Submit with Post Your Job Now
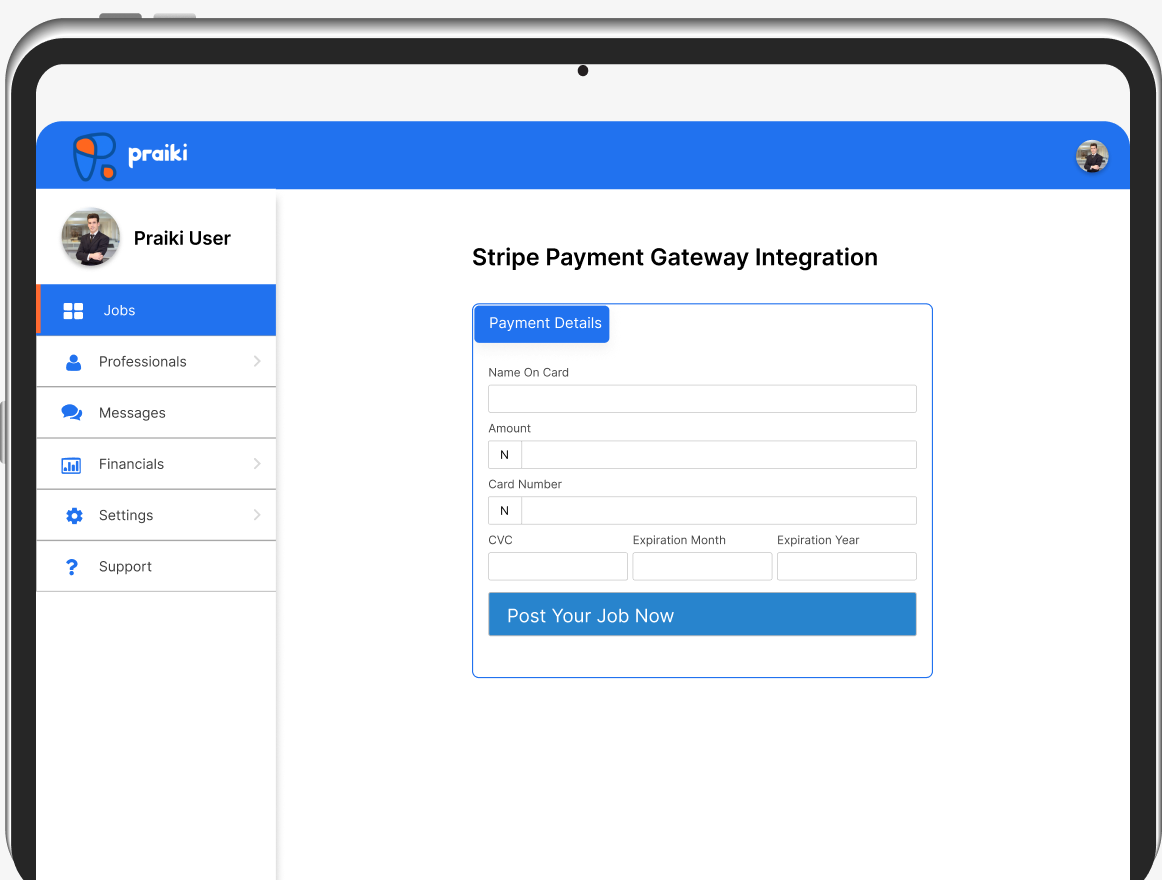1162x880 pixels. coord(702,614)
